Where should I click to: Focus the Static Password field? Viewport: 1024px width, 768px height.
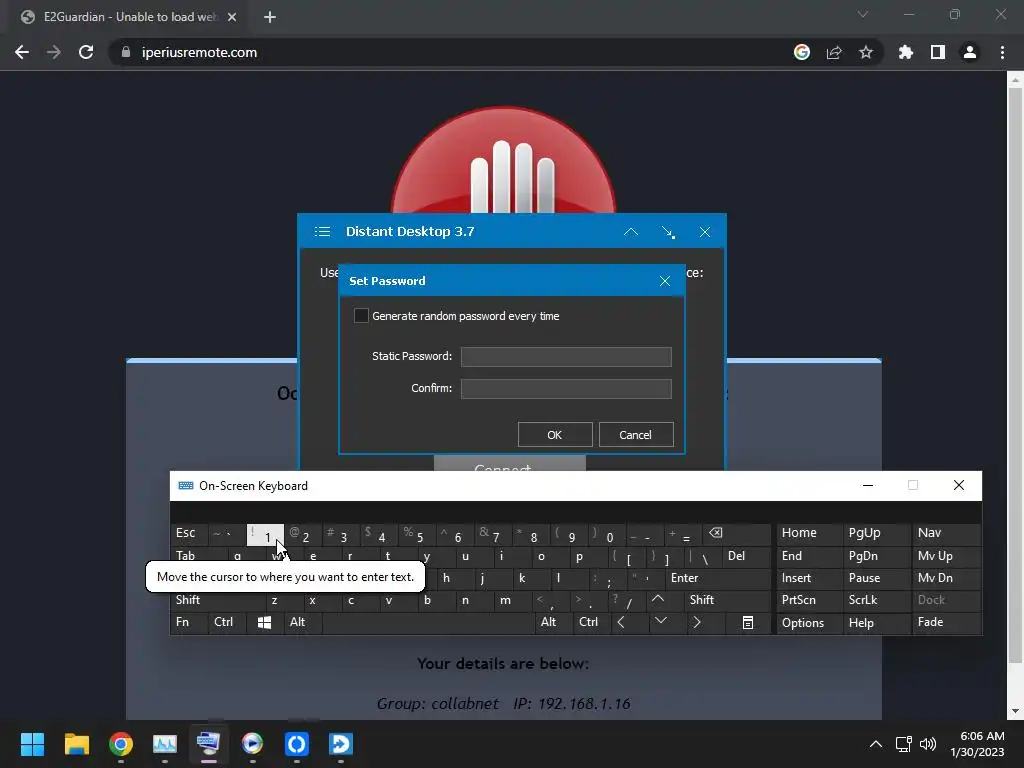[566, 357]
